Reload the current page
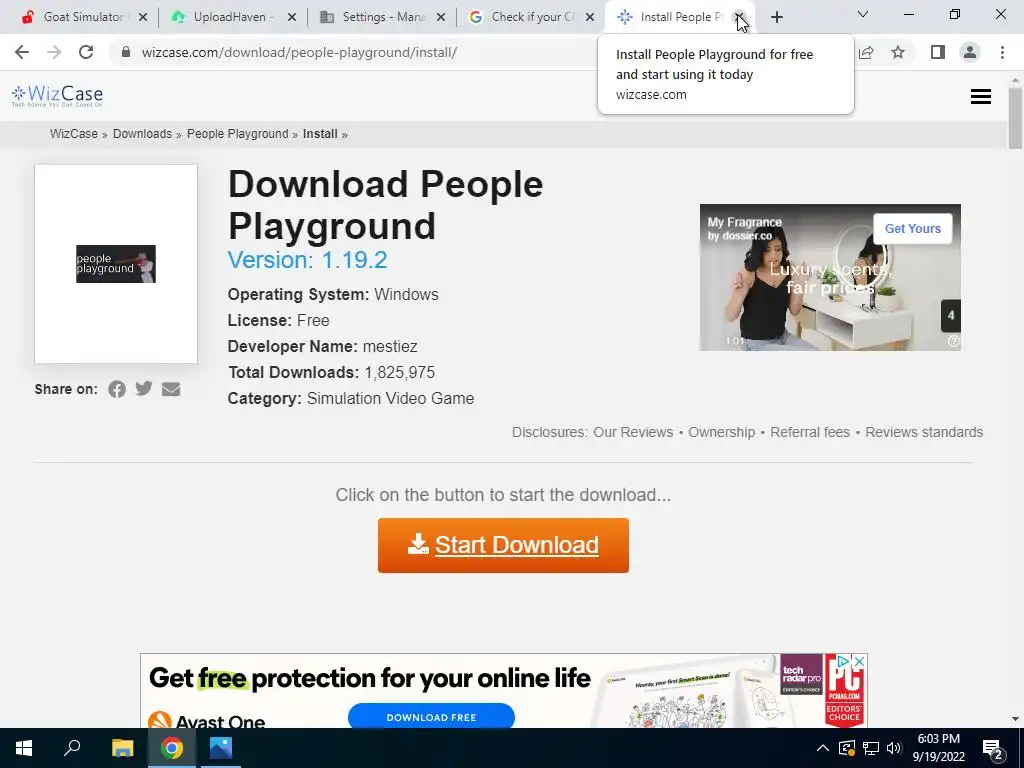 tap(86, 52)
